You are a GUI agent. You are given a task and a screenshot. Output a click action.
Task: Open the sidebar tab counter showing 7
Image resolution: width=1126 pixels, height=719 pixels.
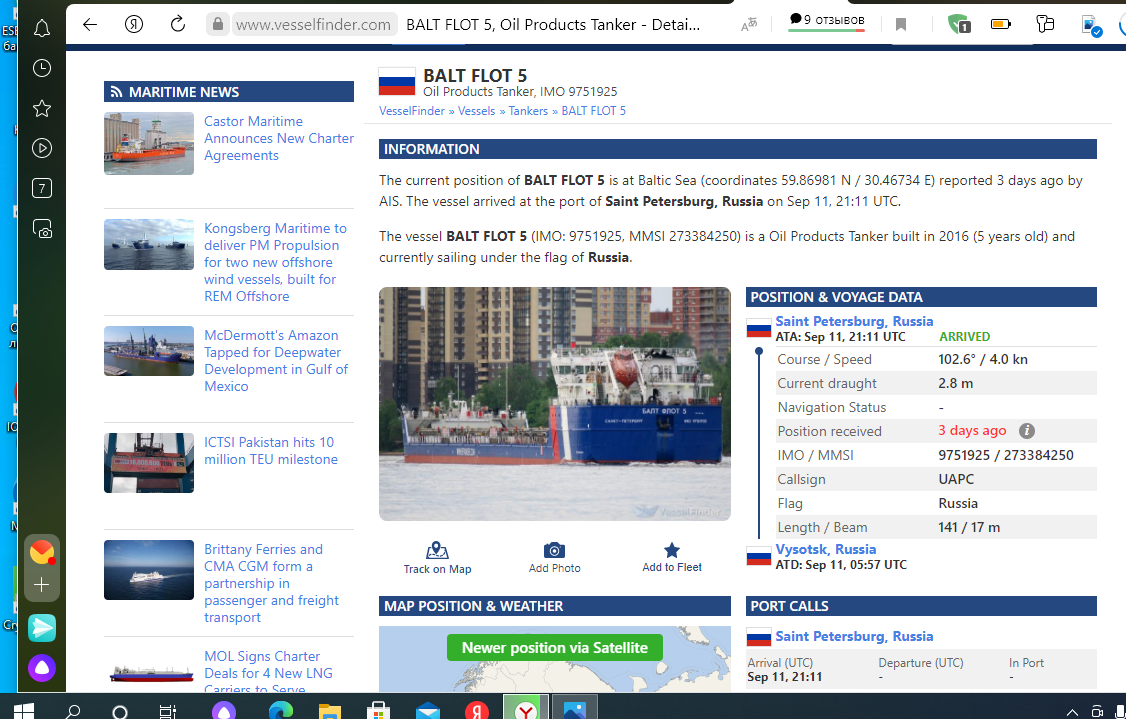(x=42, y=188)
